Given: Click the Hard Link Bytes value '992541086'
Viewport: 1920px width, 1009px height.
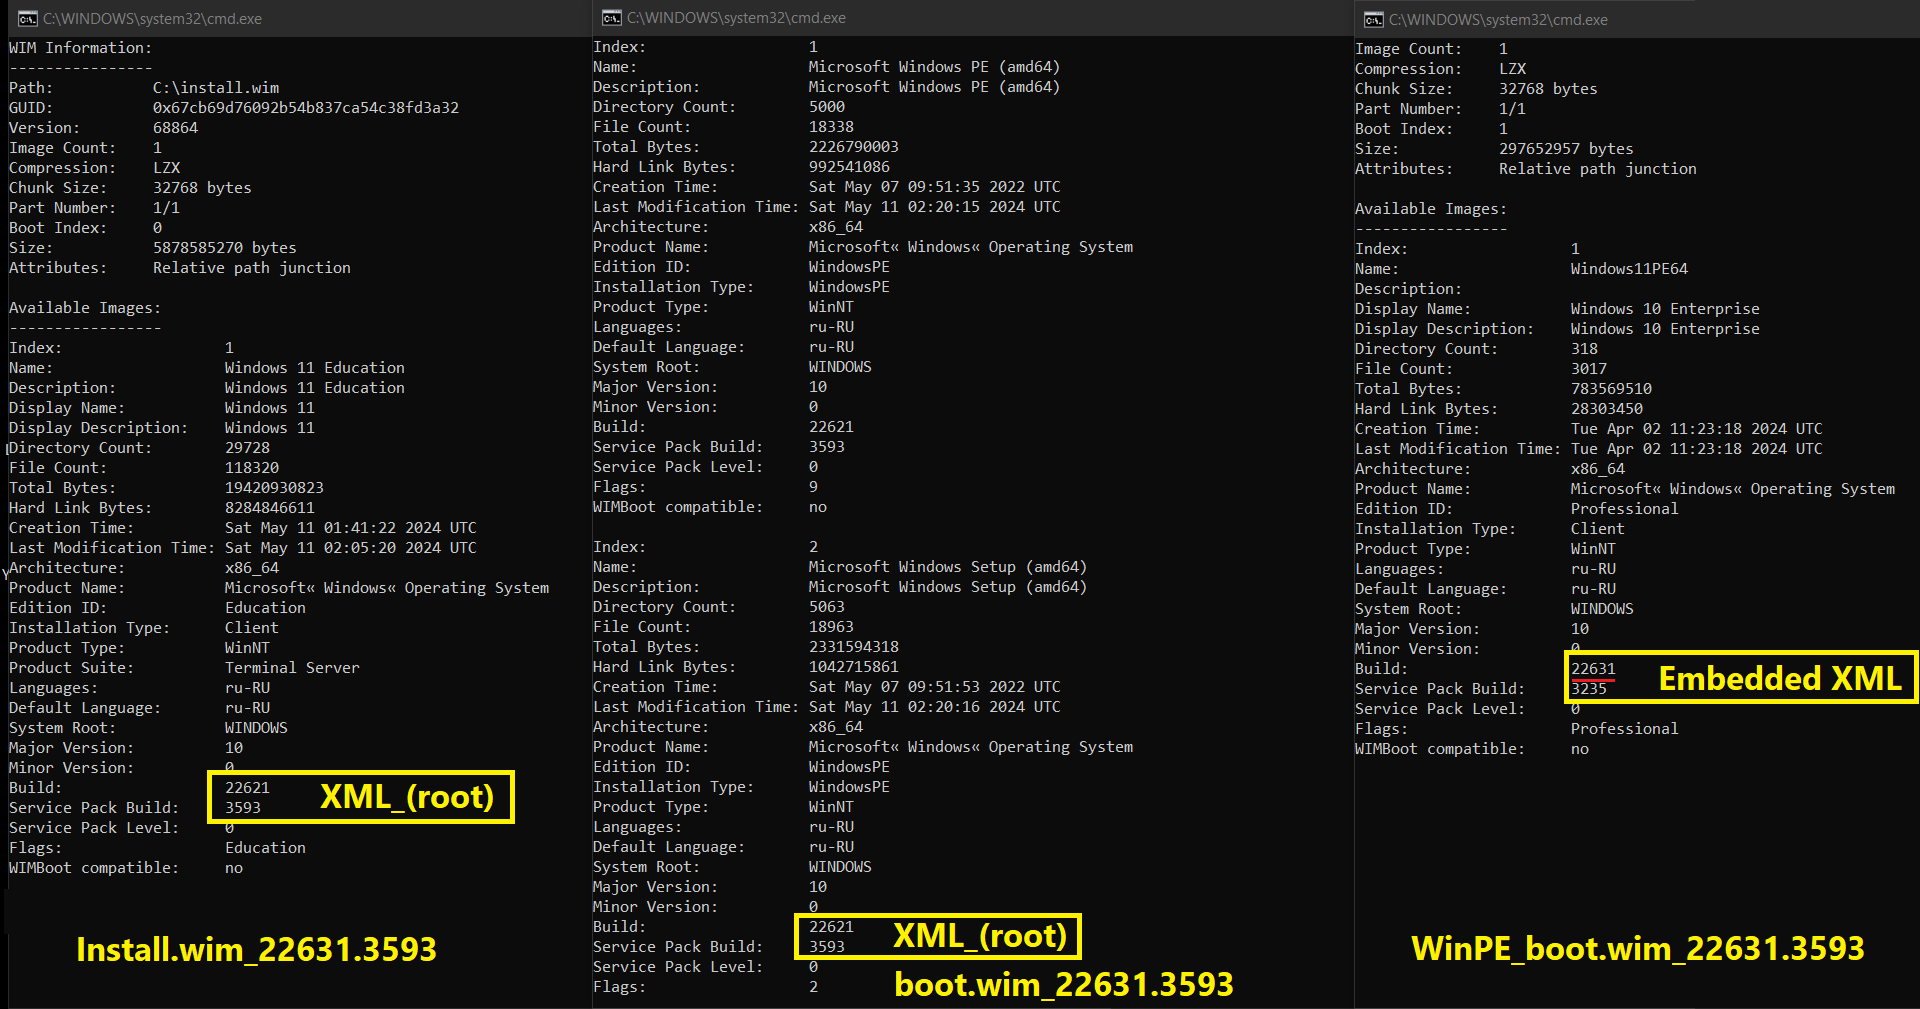Looking at the screenshot, I should pyautogui.click(x=849, y=167).
